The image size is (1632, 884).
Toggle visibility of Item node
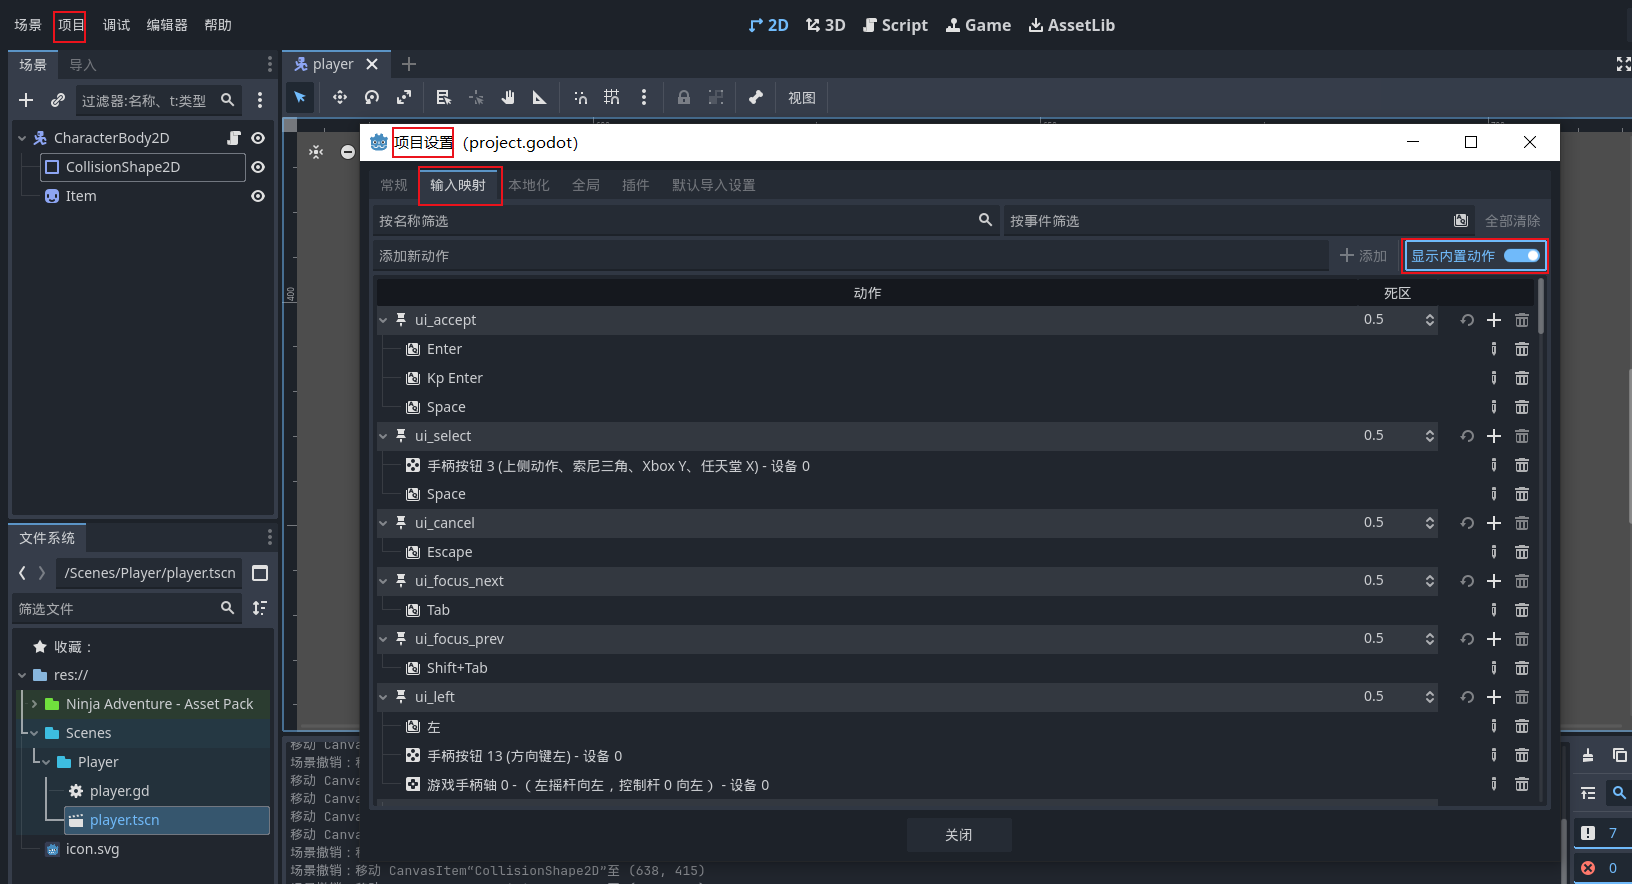click(258, 196)
